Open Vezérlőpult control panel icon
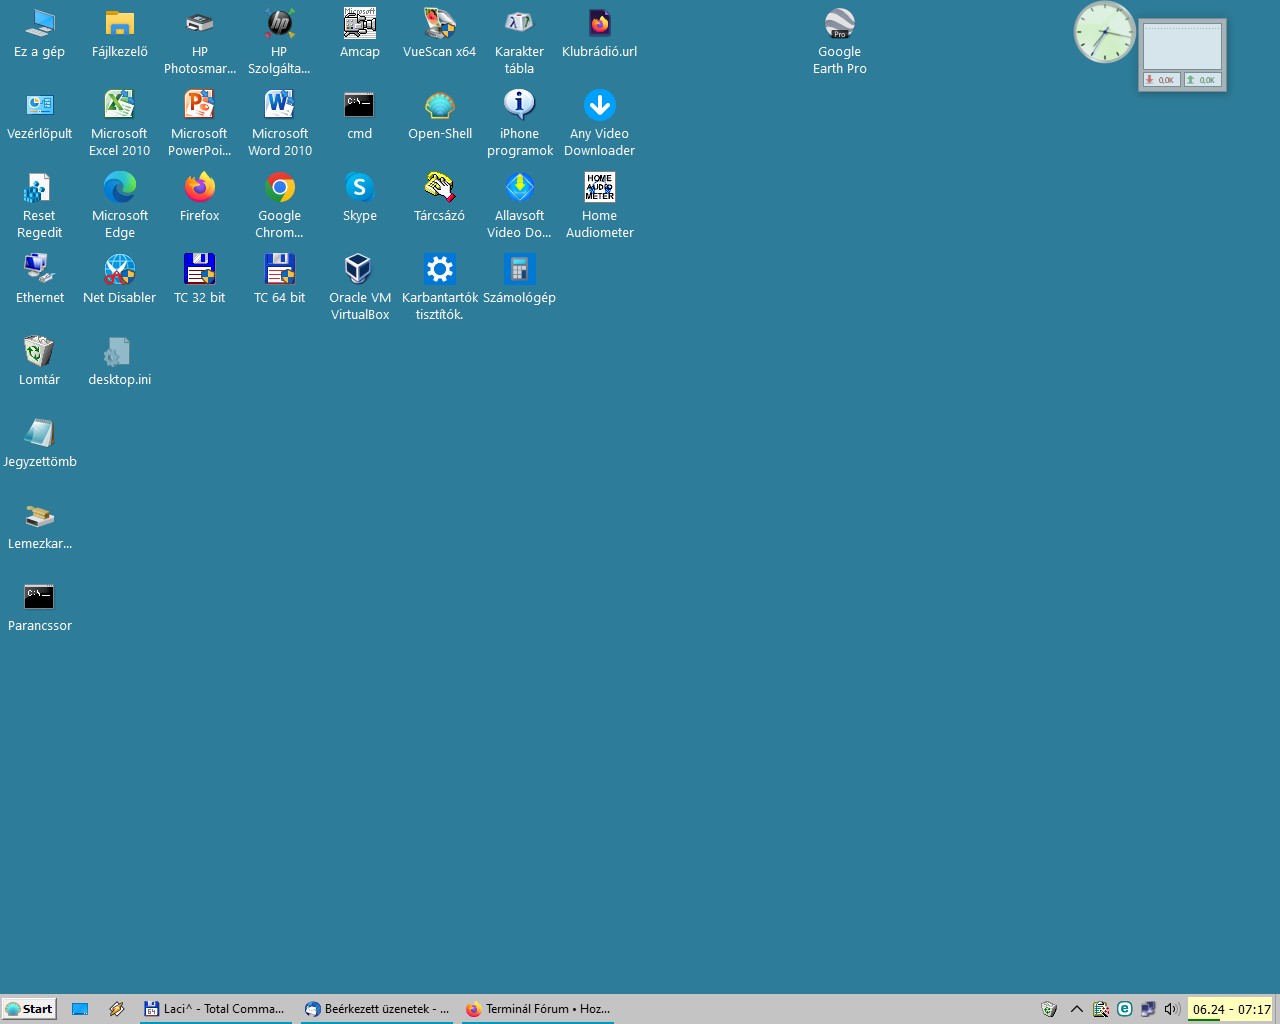Screen dimensions: 1280x1024 click(x=40, y=115)
